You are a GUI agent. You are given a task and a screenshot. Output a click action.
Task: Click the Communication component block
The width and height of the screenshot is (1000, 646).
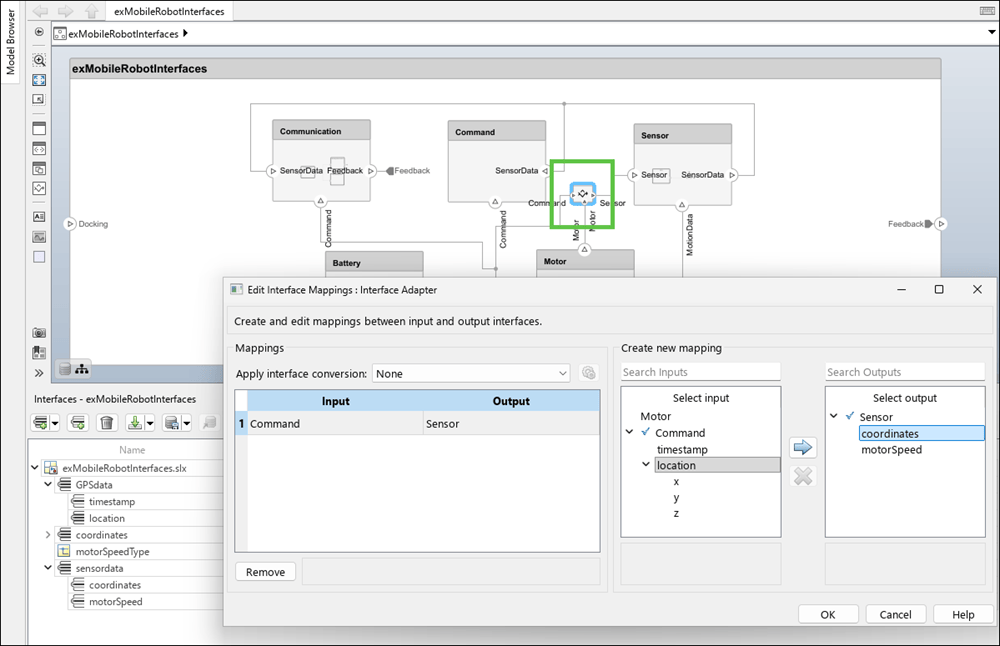coord(321,161)
